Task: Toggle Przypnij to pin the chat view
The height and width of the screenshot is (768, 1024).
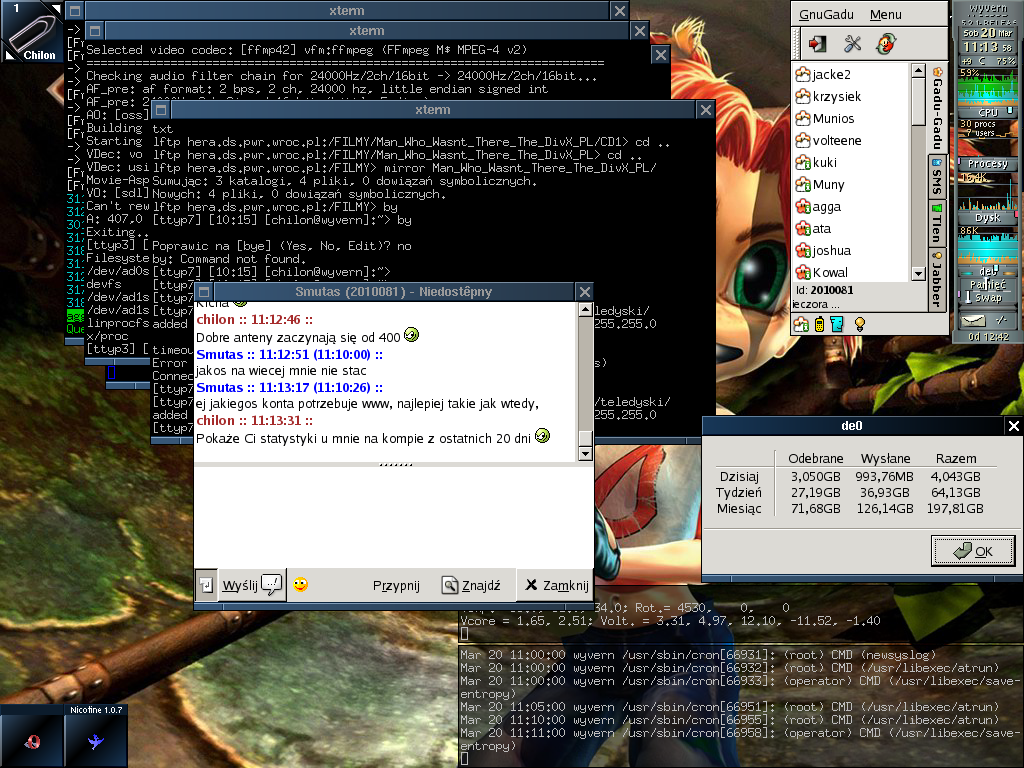Action: 396,586
